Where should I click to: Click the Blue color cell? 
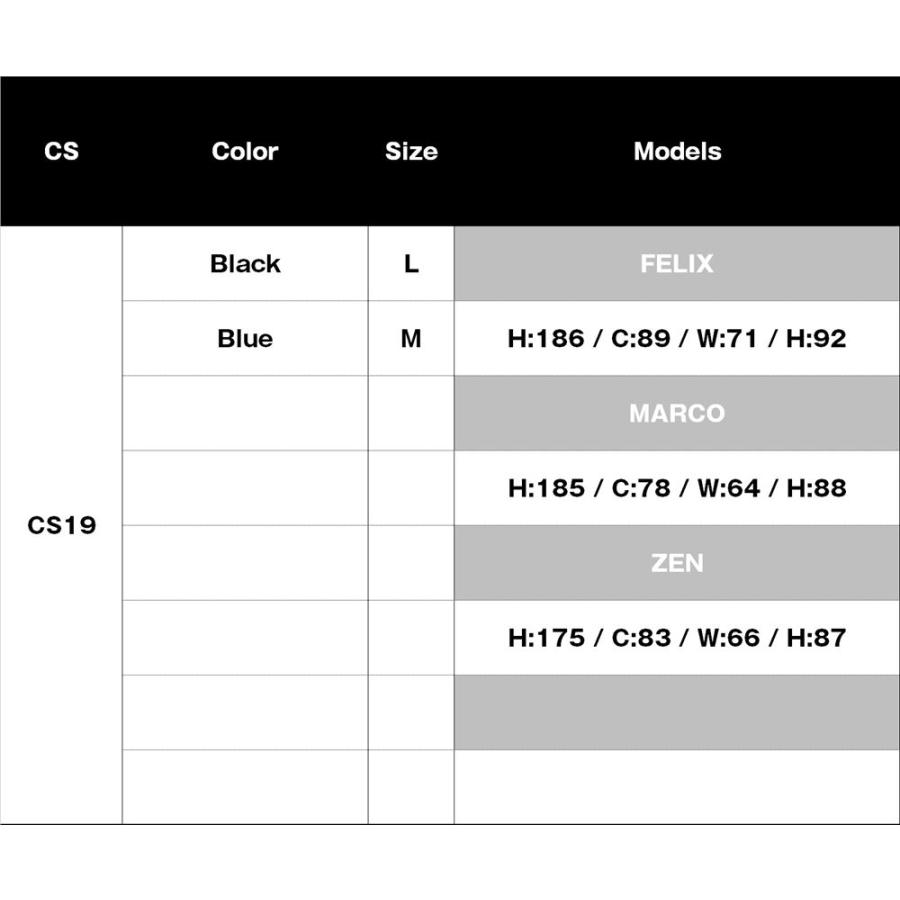(x=245, y=339)
